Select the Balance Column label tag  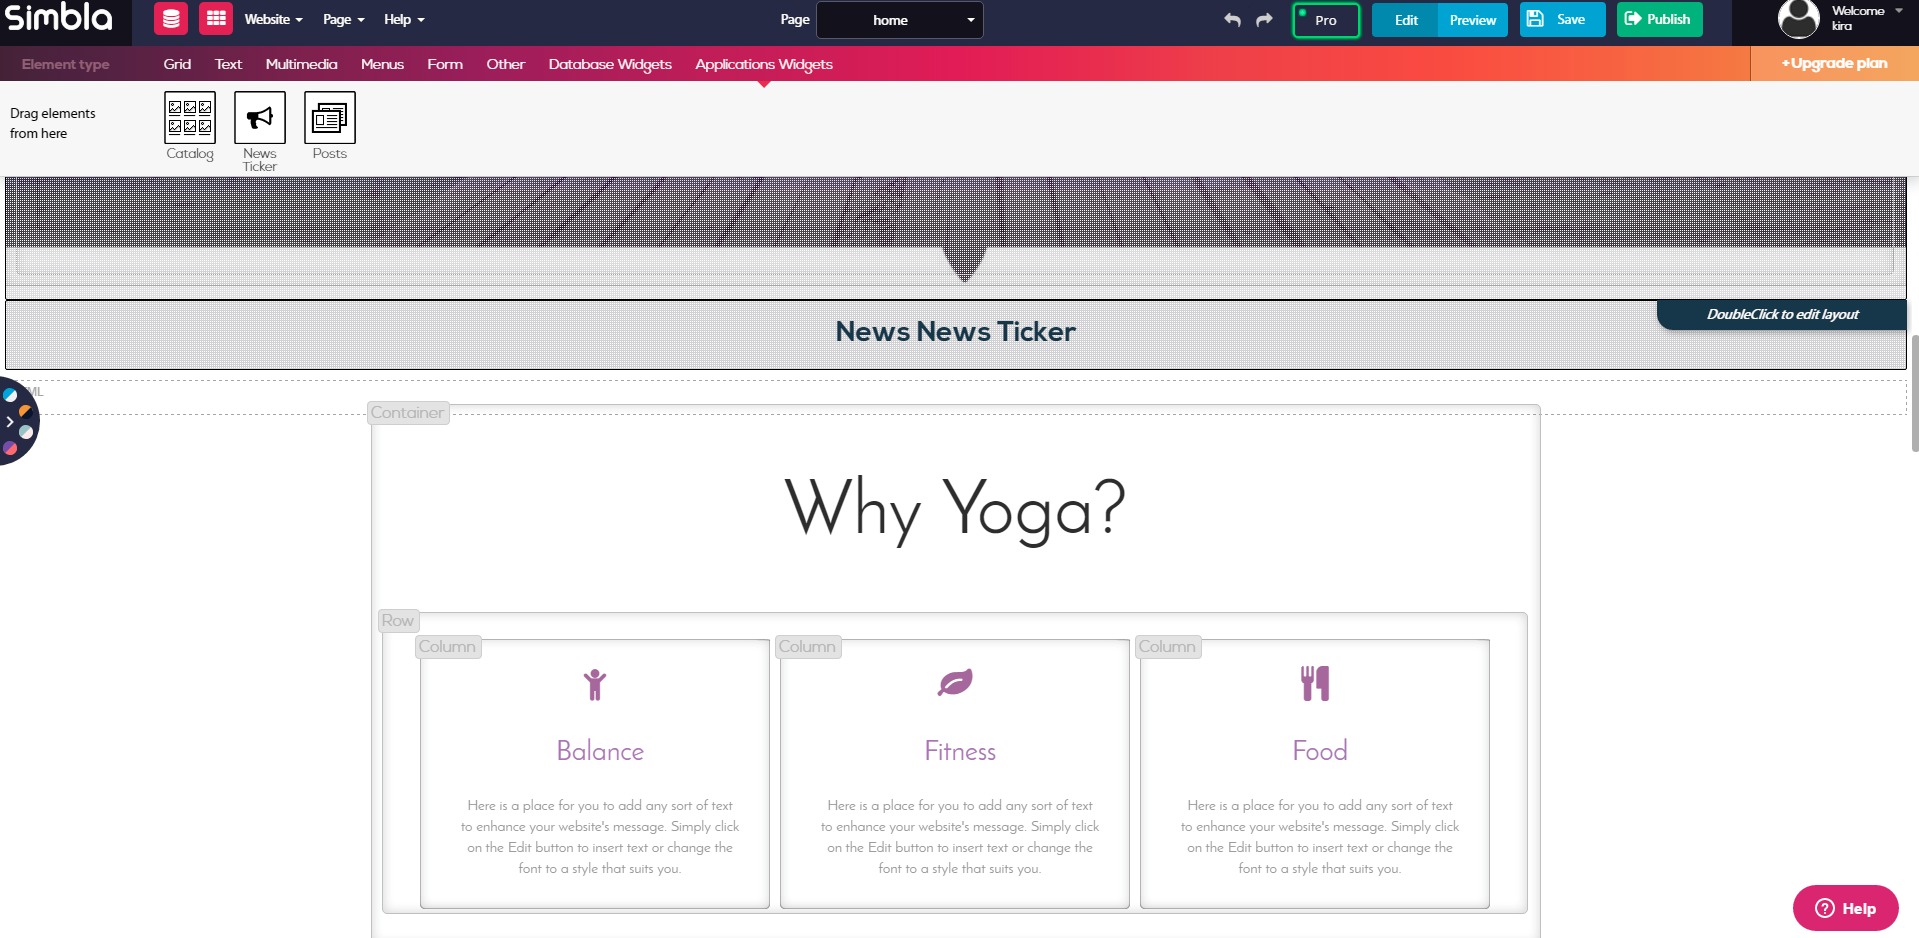(x=447, y=647)
